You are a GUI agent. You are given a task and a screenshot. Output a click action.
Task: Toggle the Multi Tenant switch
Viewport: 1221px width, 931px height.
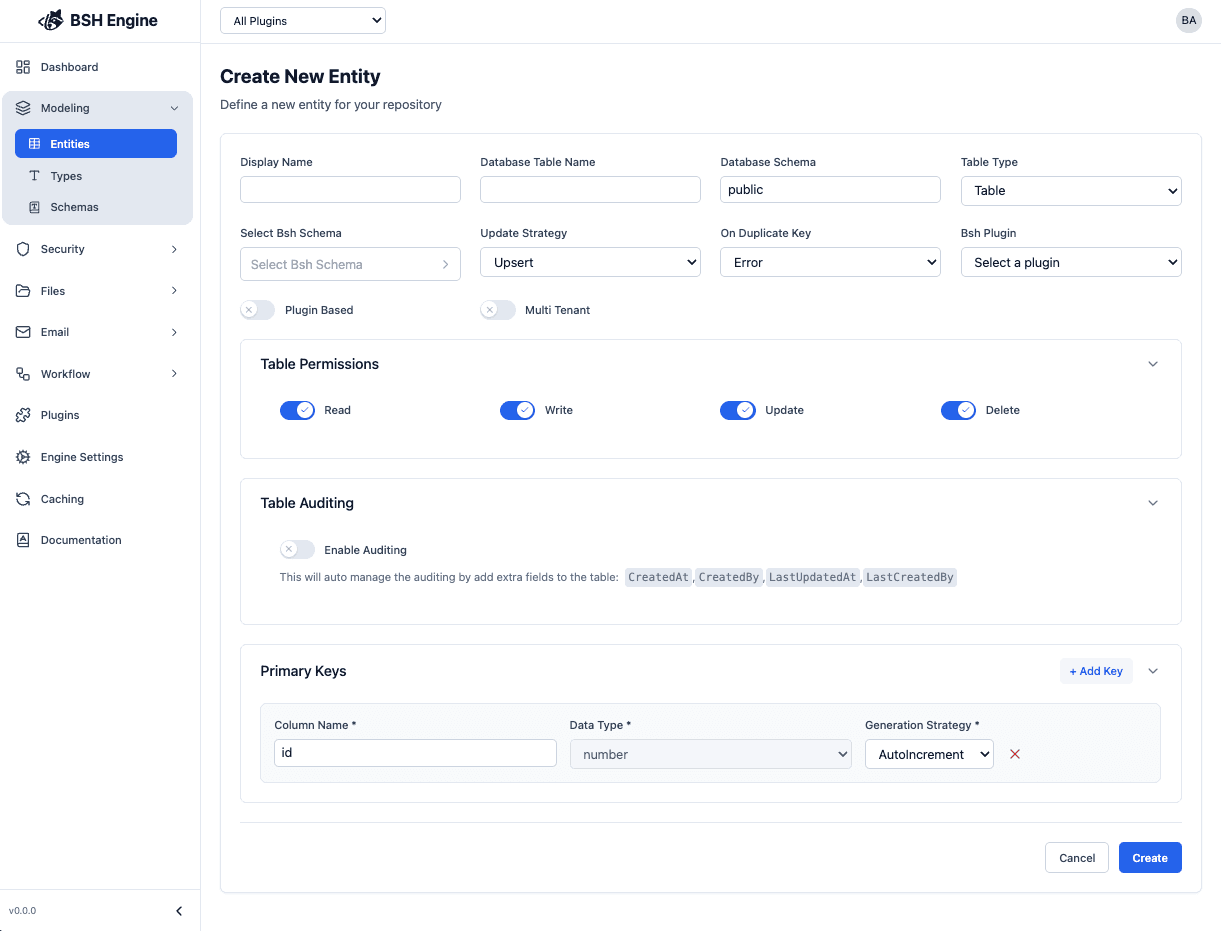[x=498, y=310]
